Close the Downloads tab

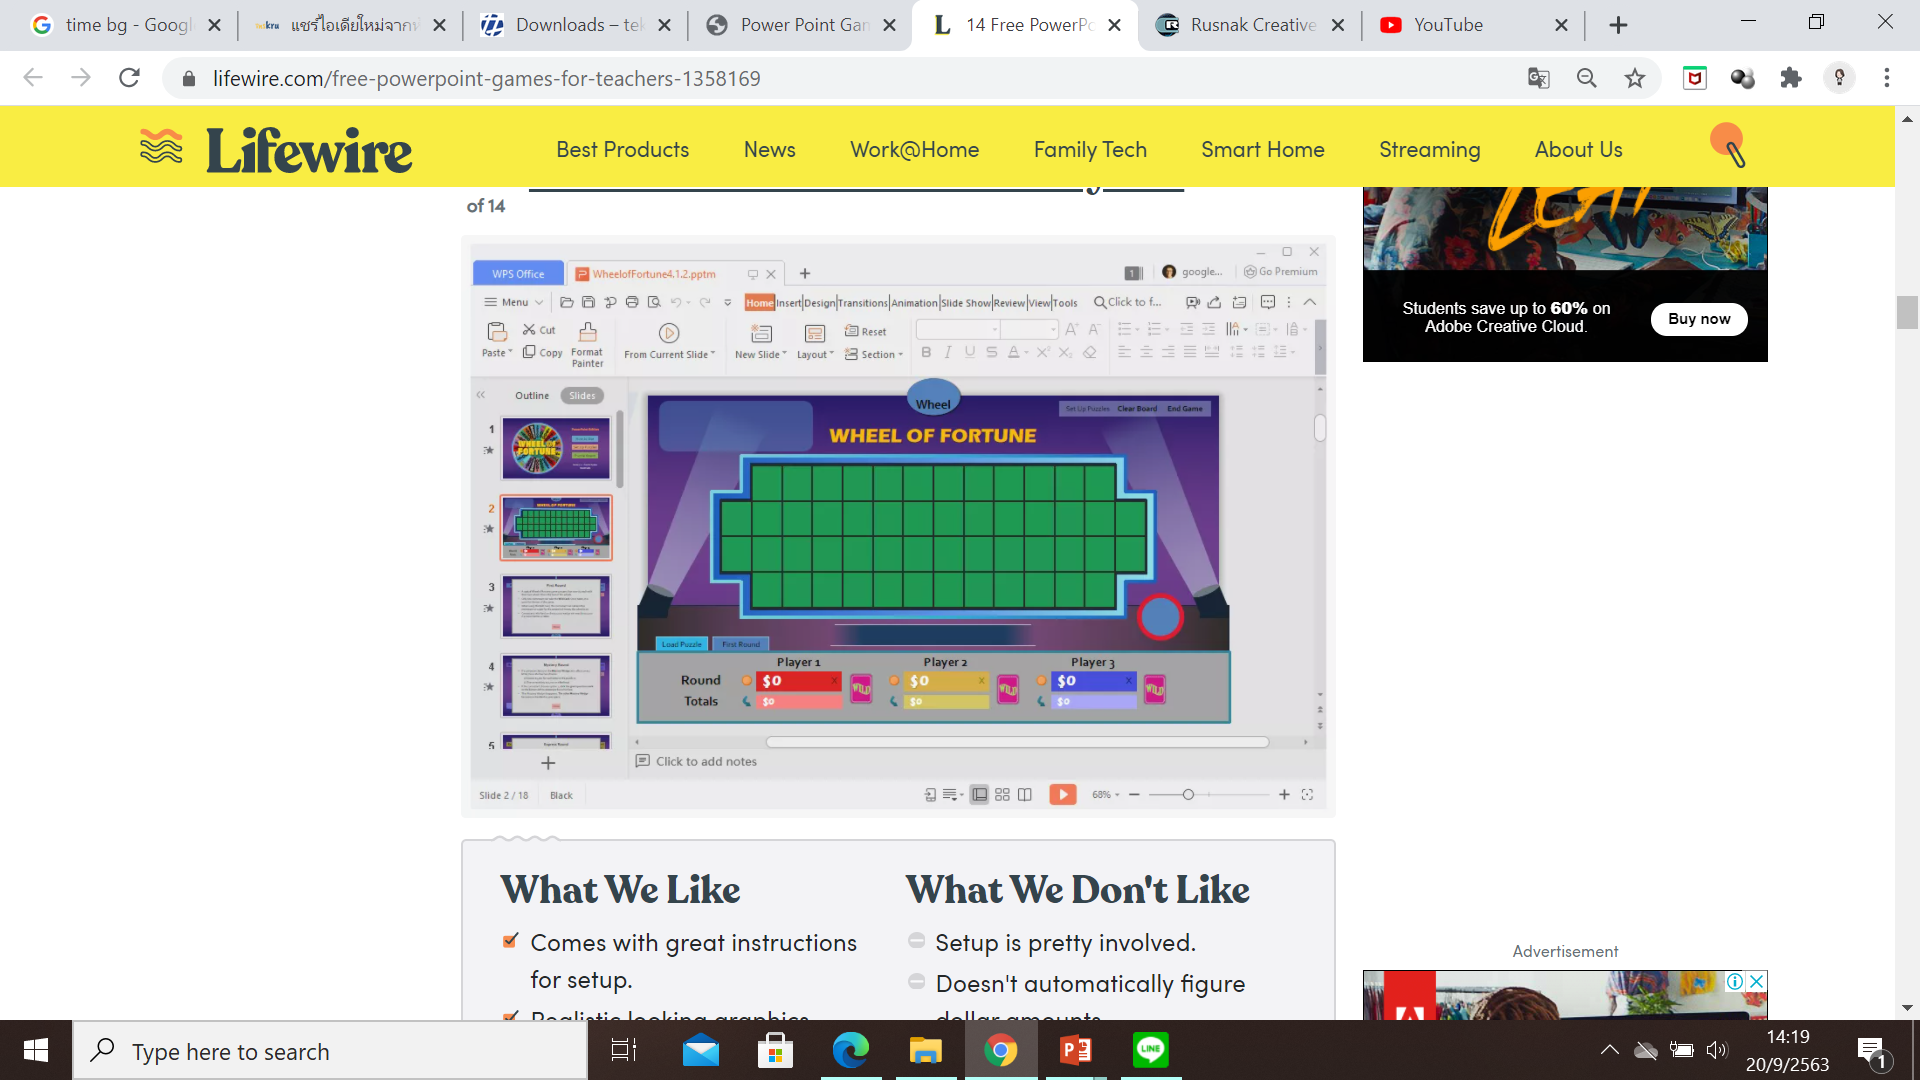tap(664, 25)
